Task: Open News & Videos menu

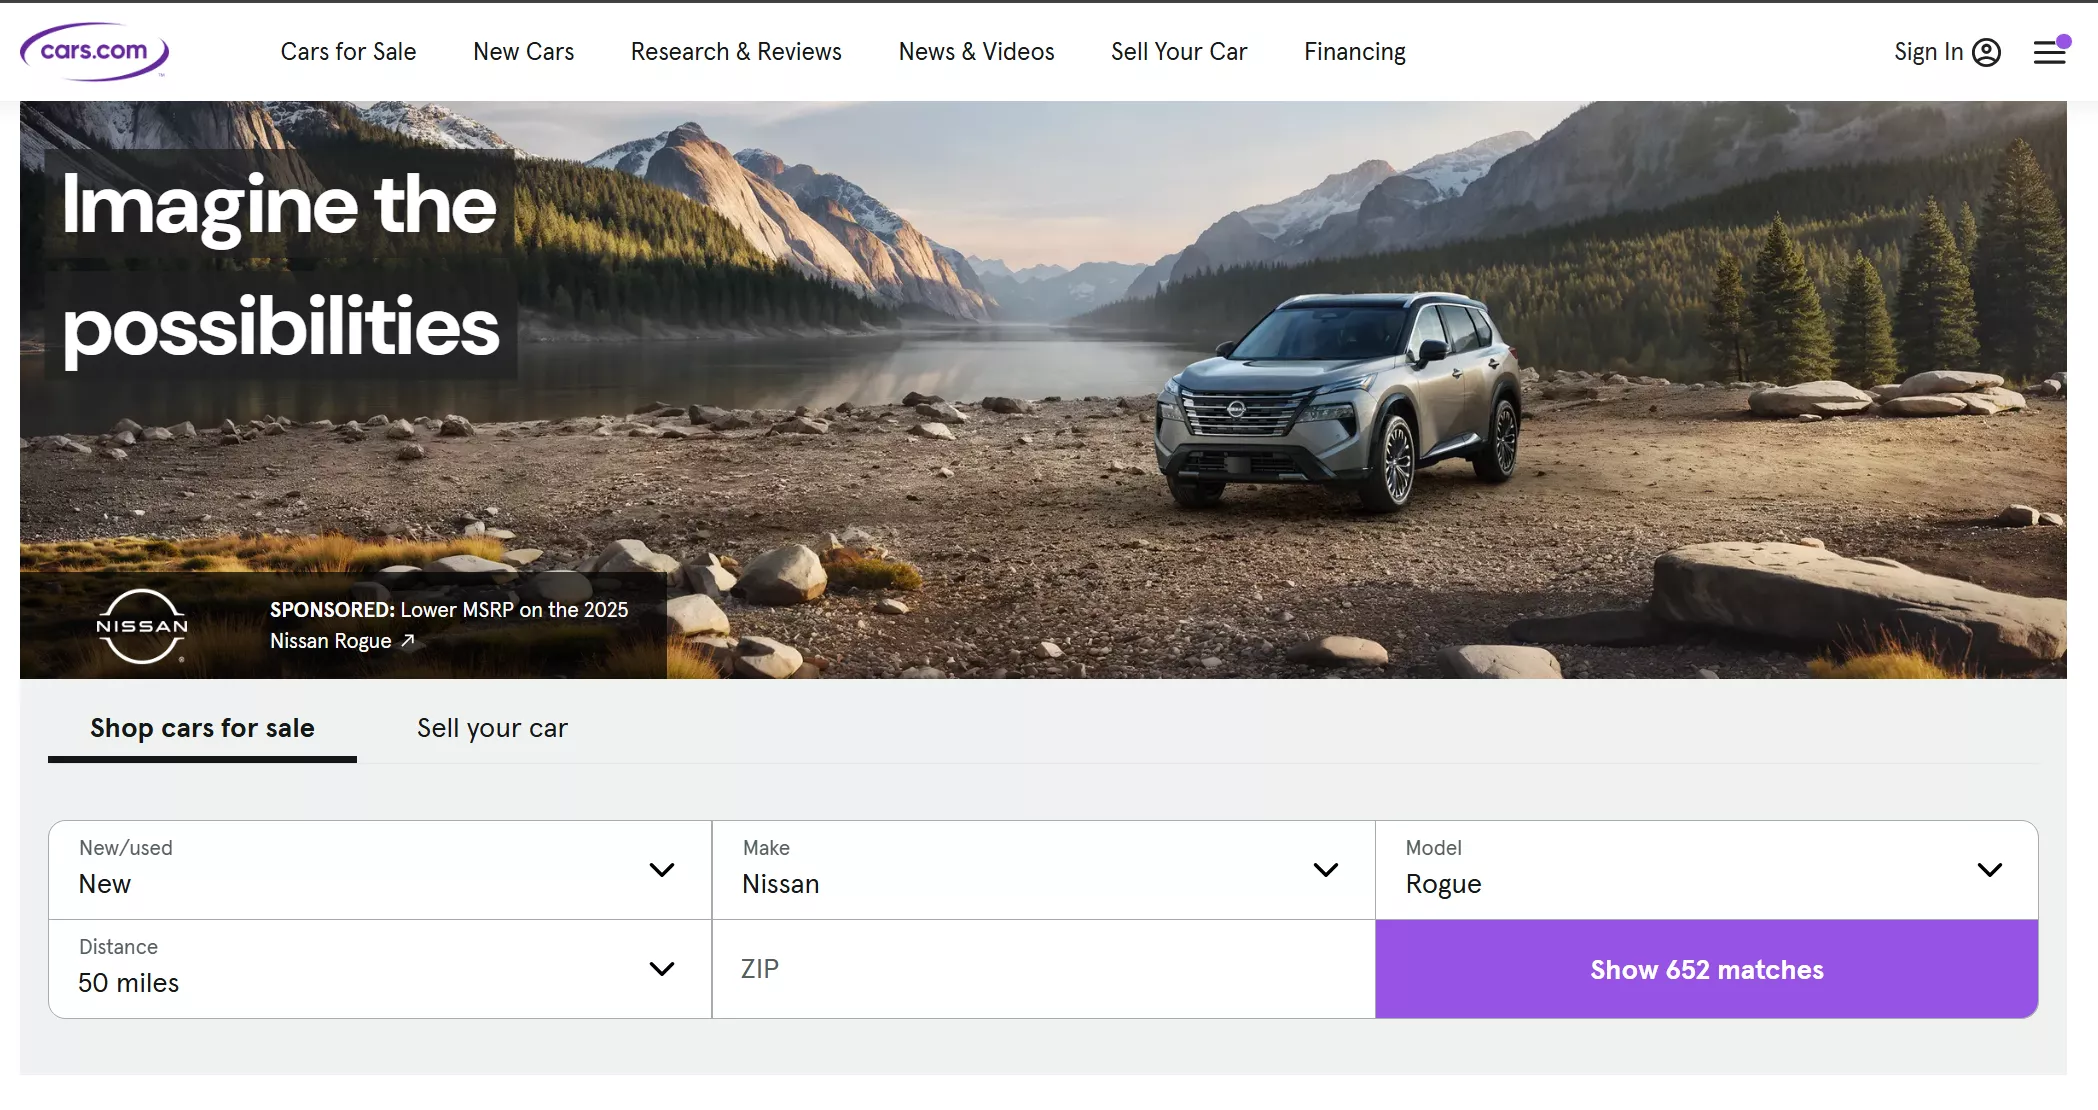Action: (976, 52)
